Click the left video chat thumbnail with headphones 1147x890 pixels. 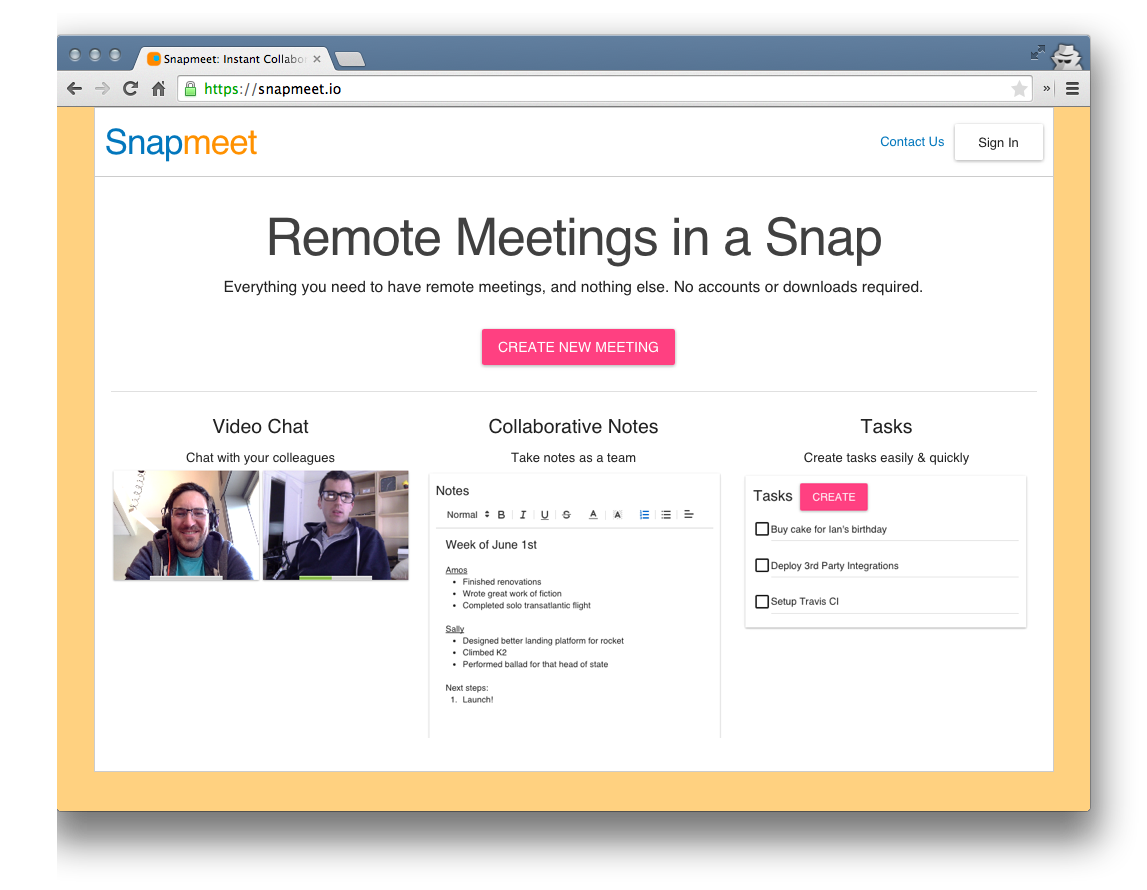point(186,525)
